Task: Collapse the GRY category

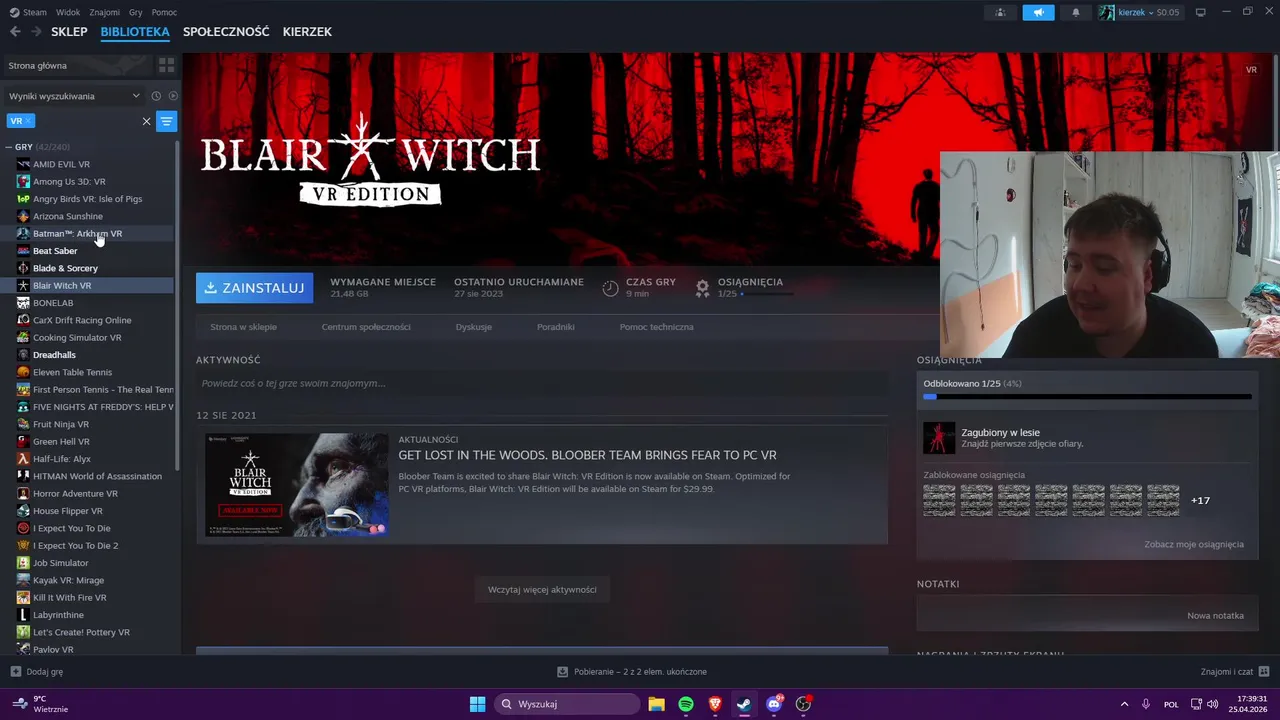Action: (x=9, y=147)
